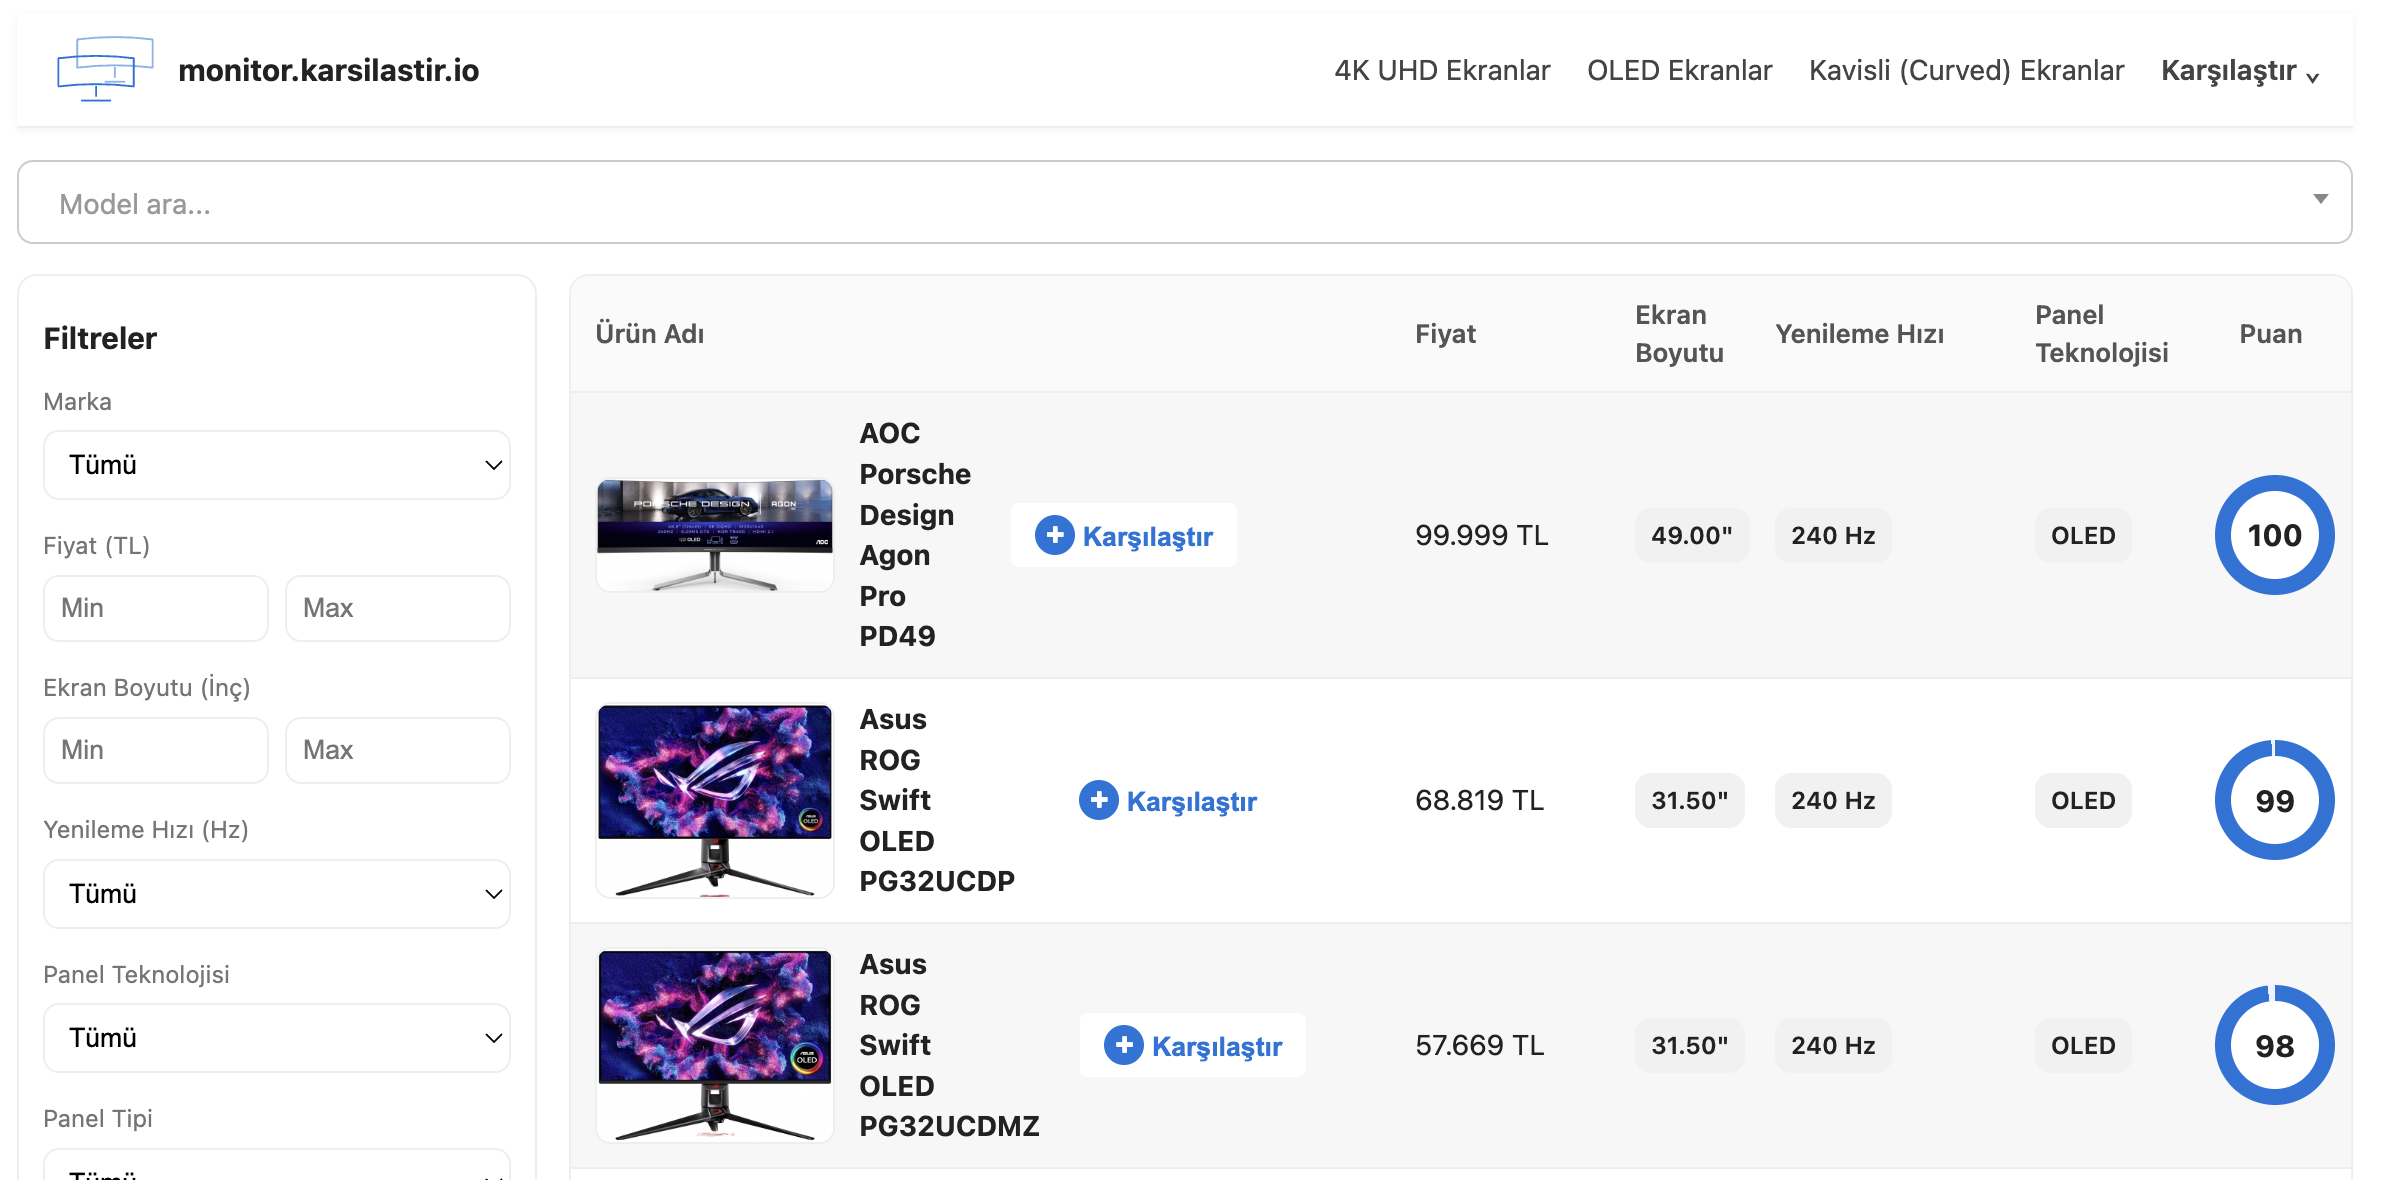Click plus icon for Asus PG32UCDMZ compare
The image size is (2398, 1180).
coord(1123,1045)
